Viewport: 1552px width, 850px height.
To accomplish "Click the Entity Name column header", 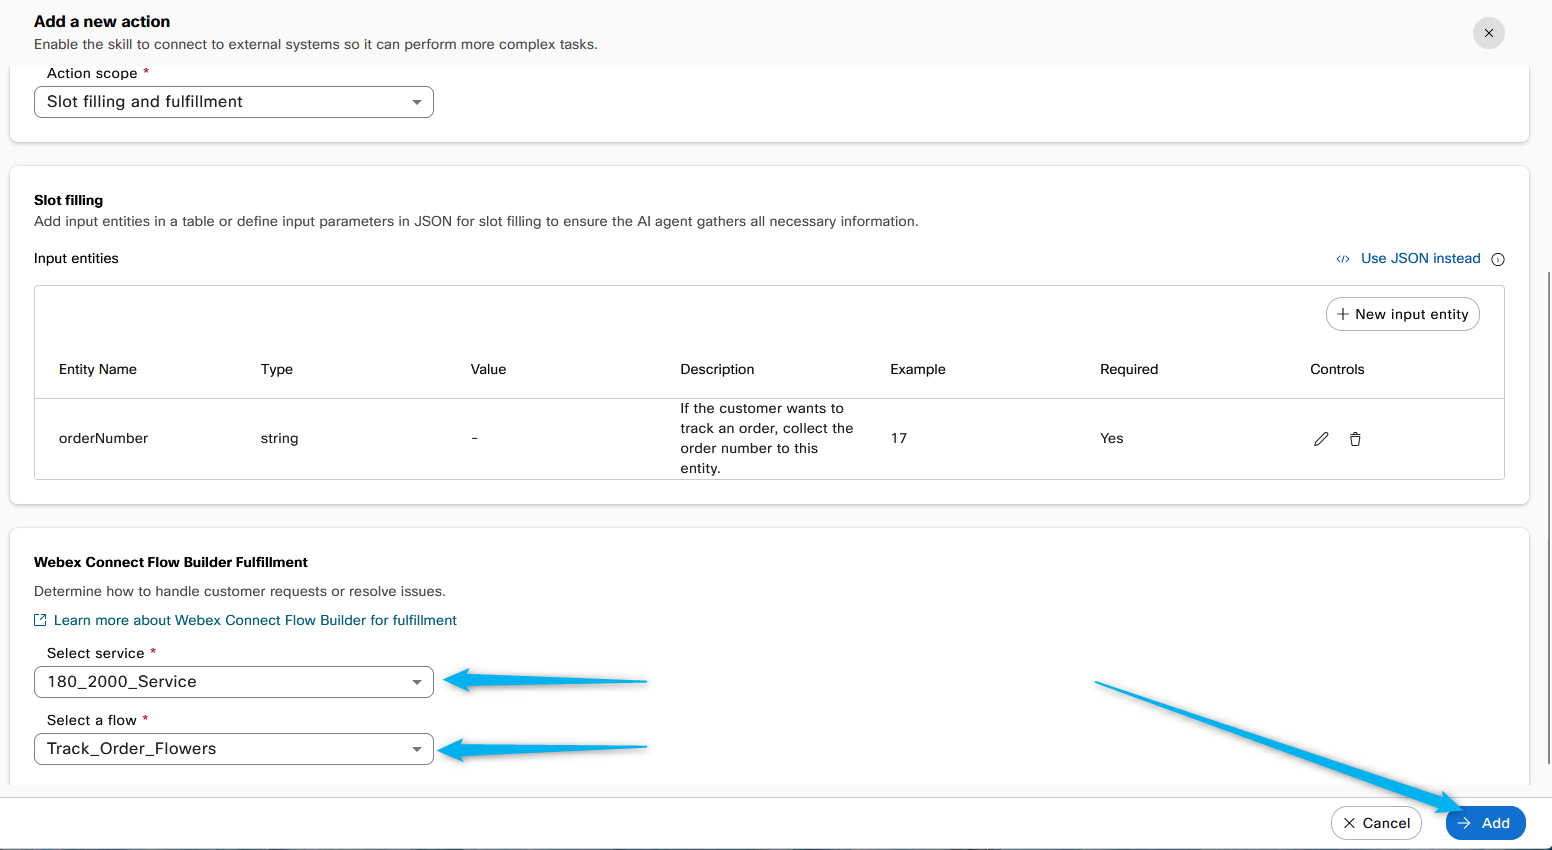I will [x=98, y=369].
